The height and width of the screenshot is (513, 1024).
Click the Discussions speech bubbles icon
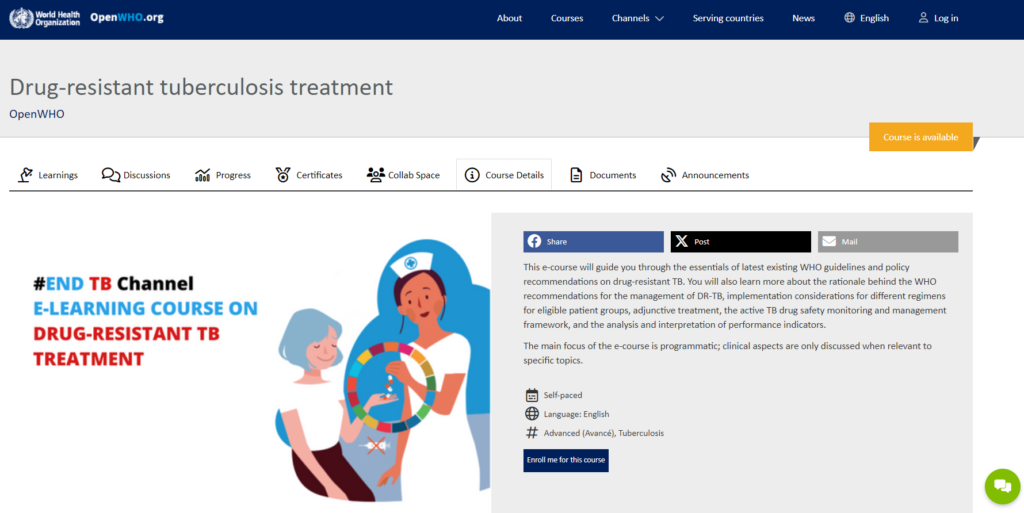(x=111, y=174)
